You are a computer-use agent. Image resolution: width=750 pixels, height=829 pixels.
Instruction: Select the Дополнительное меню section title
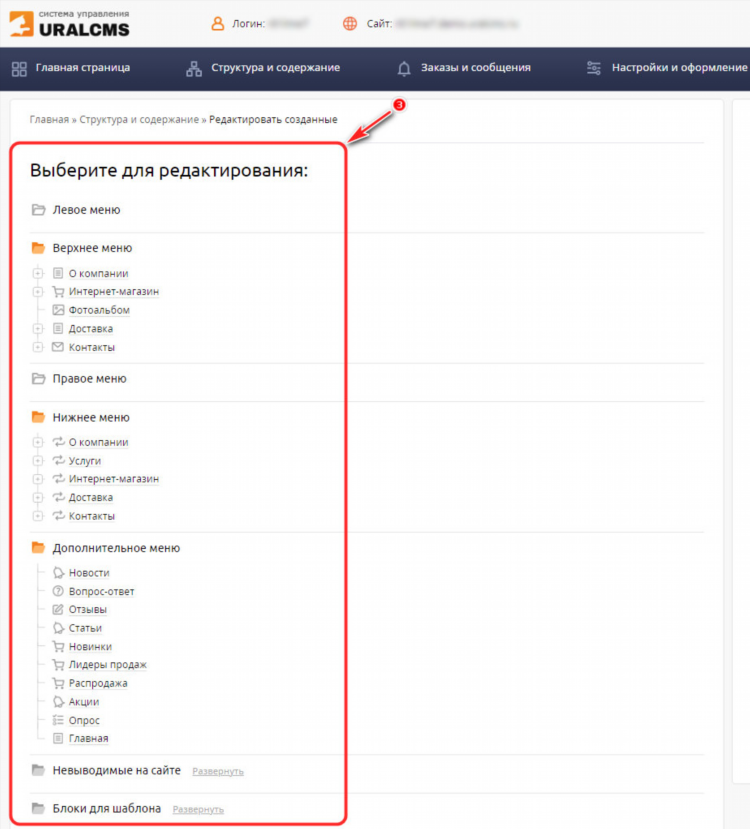(116, 548)
